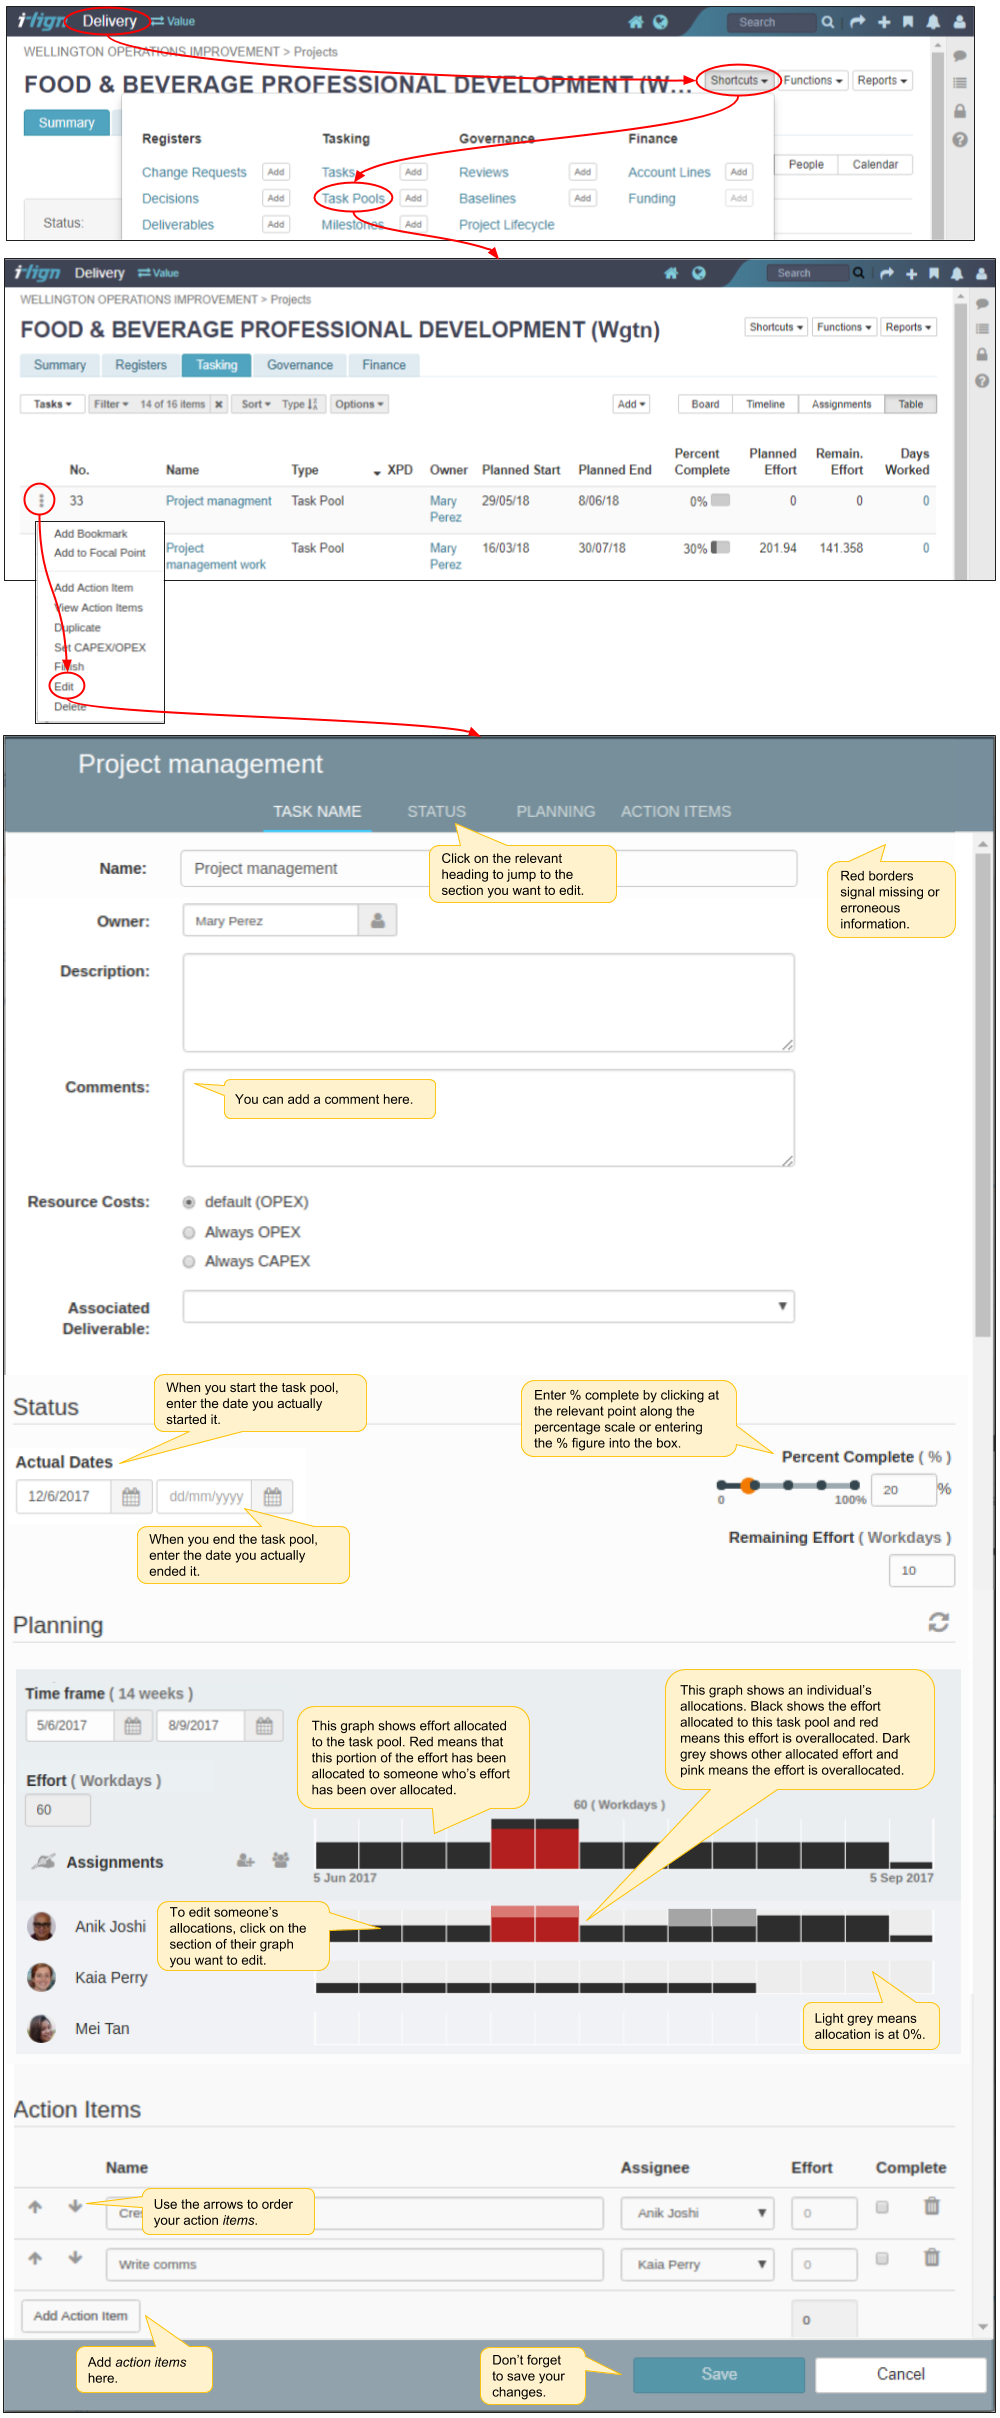The width and height of the screenshot is (1000, 2418).
Task: Click search magnifier icon in Tasking-tab window header
Action: pyautogui.click(x=858, y=273)
